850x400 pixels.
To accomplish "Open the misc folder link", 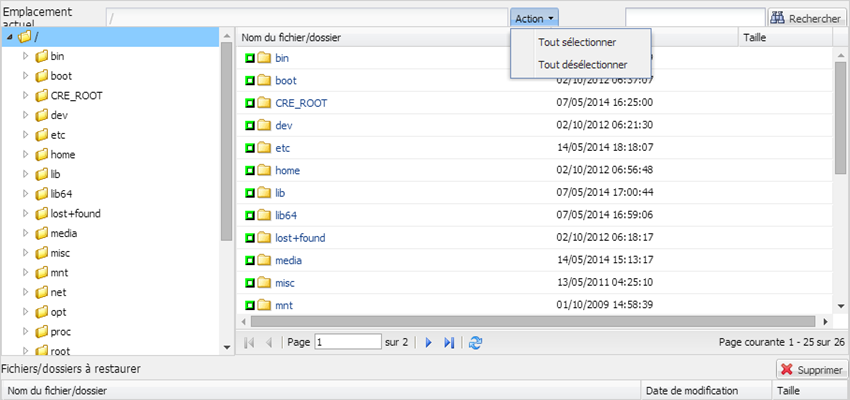I will (285, 283).
